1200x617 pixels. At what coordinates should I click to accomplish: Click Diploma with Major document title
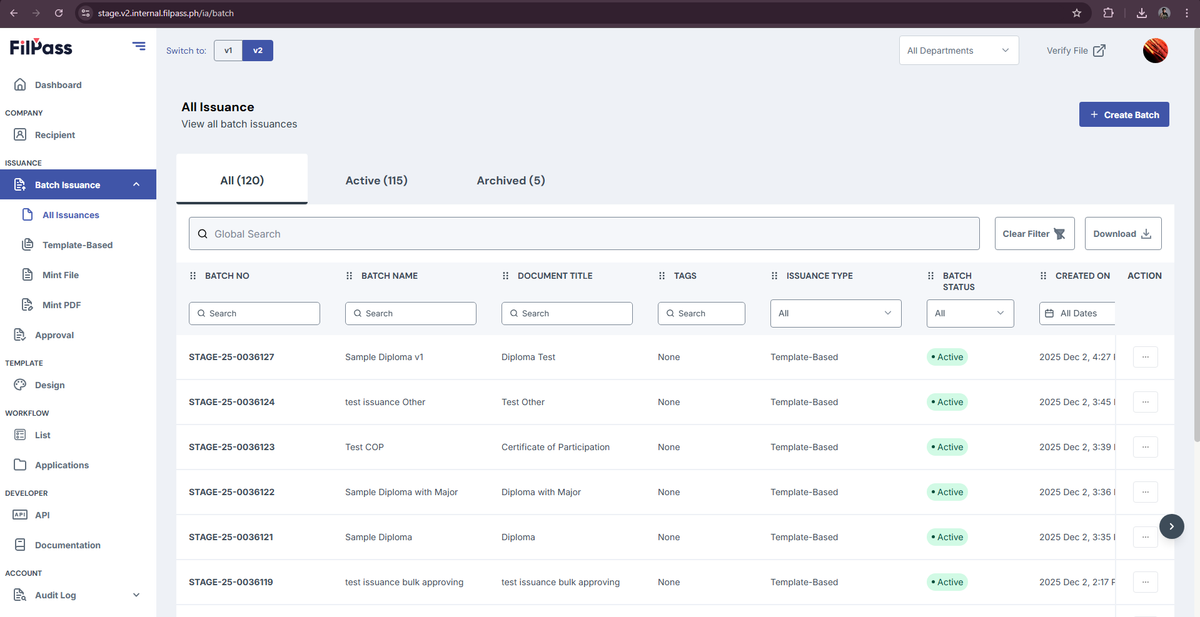[x=541, y=492]
